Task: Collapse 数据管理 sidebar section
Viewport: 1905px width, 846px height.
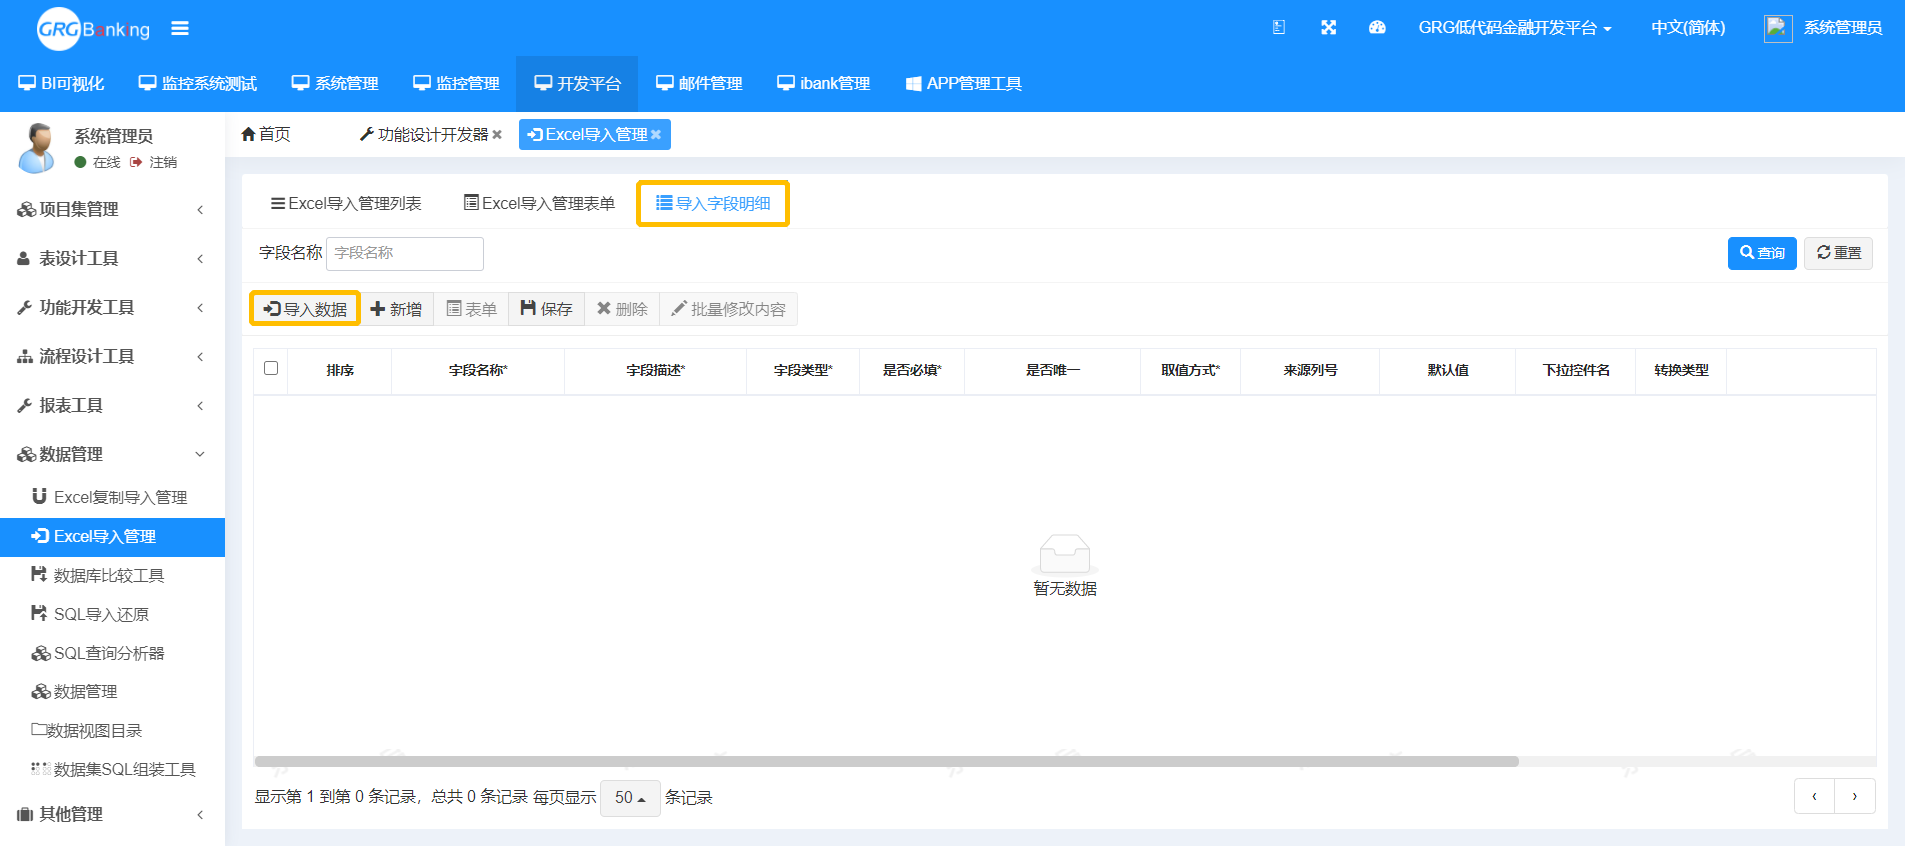Action: pos(112,454)
